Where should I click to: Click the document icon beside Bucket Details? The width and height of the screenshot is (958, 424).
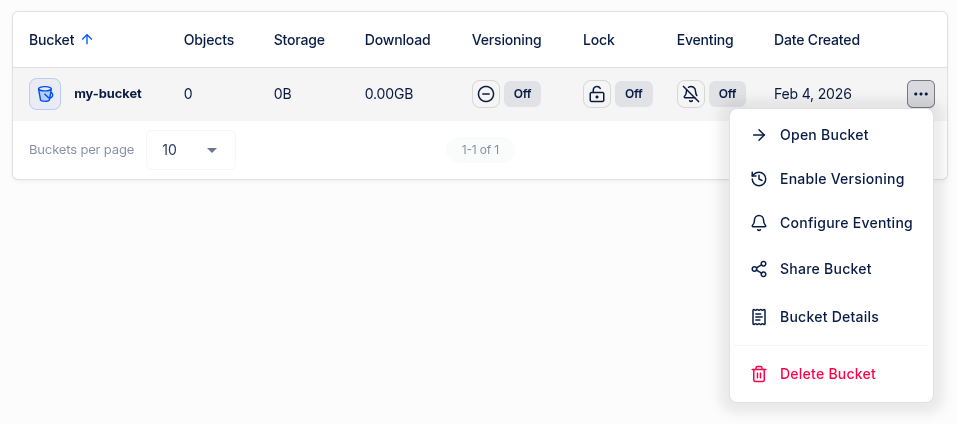coord(759,317)
